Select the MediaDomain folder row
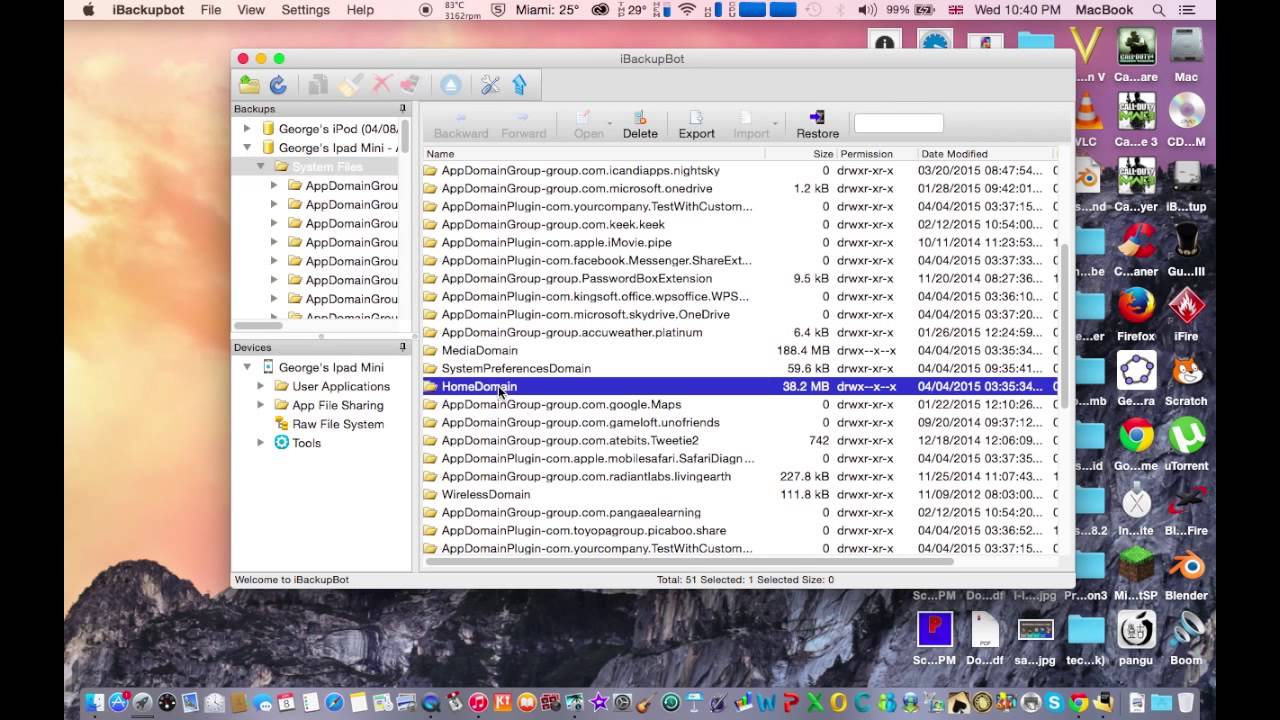1280x720 pixels. (740, 350)
